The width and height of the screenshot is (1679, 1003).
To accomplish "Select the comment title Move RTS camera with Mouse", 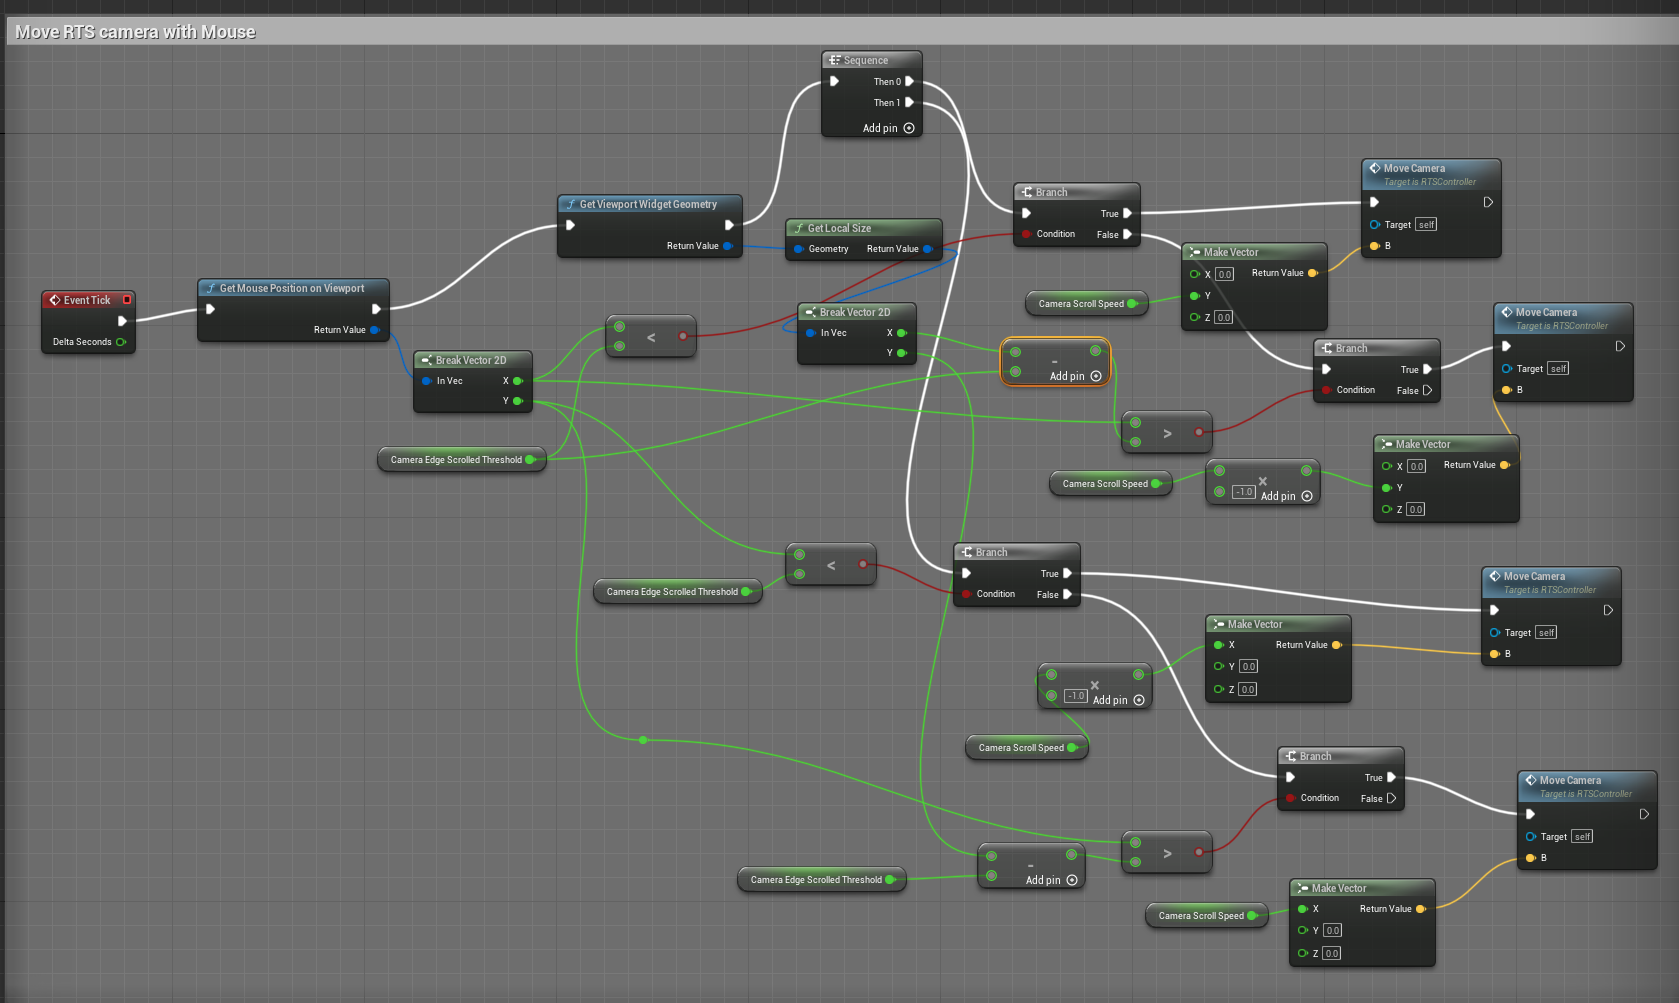I will (x=135, y=32).
